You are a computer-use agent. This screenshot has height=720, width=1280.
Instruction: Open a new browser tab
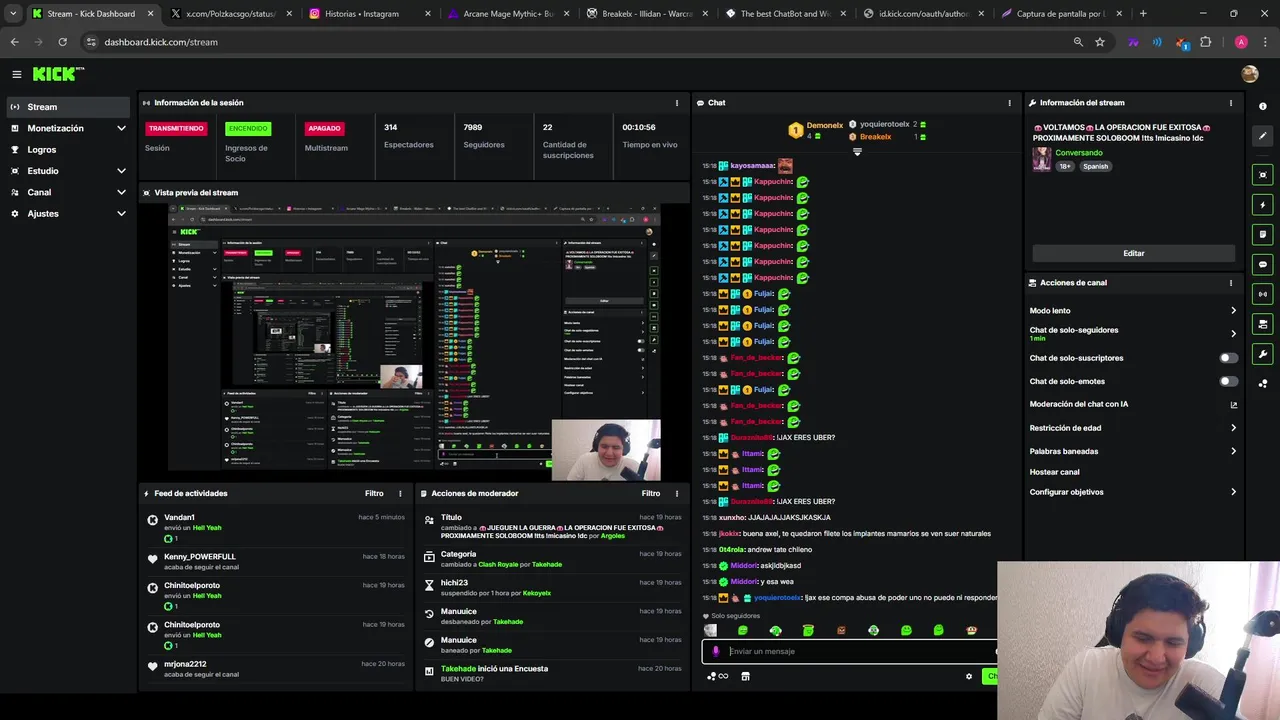(x=1143, y=14)
